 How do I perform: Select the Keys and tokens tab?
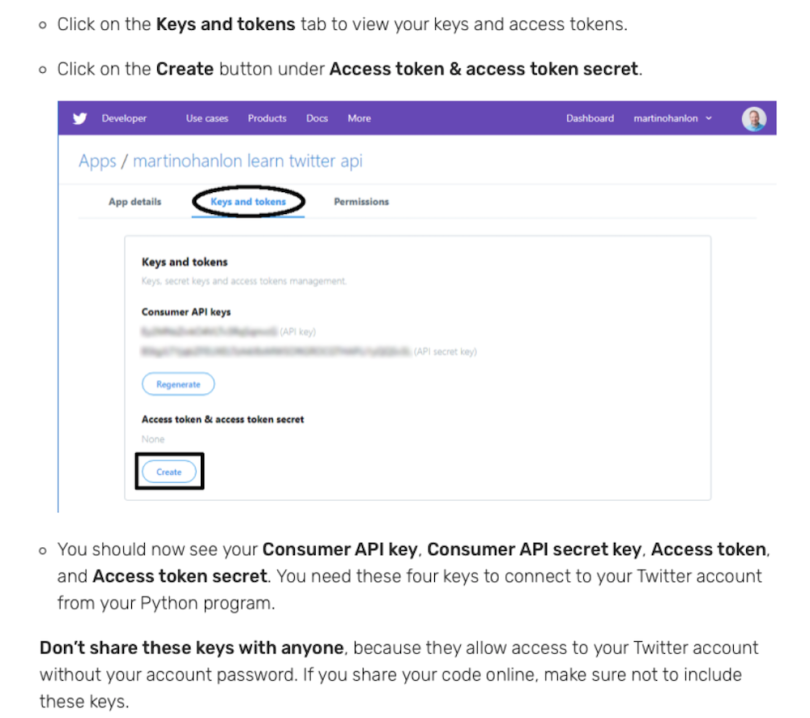[248, 201]
